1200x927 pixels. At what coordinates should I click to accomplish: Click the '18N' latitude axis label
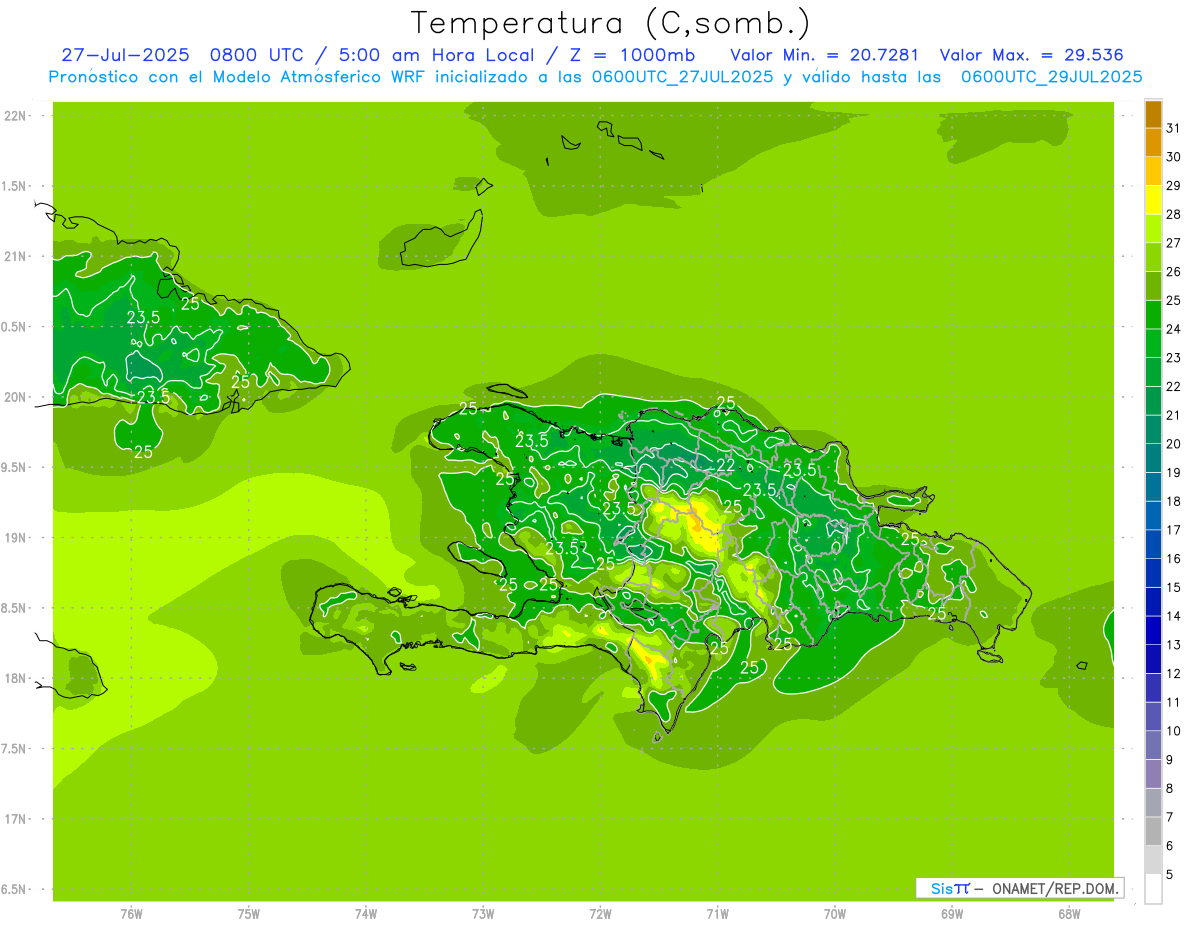click(15, 678)
